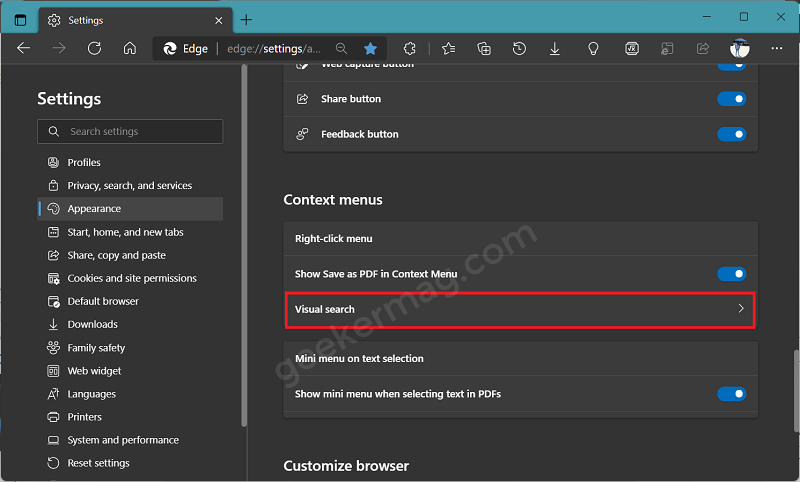Click the settings sidebar scrollbar
Screen dimensions: 800x482
[x=244, y=245]
